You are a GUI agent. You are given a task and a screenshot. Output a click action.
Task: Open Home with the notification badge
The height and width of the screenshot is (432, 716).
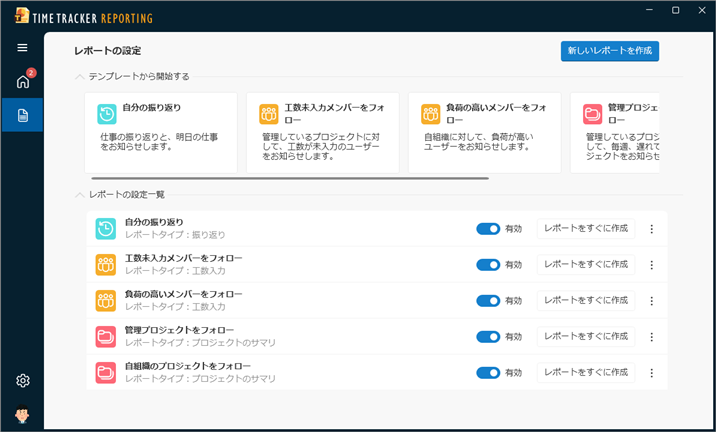pyautogui.click(x=22, y=82)
